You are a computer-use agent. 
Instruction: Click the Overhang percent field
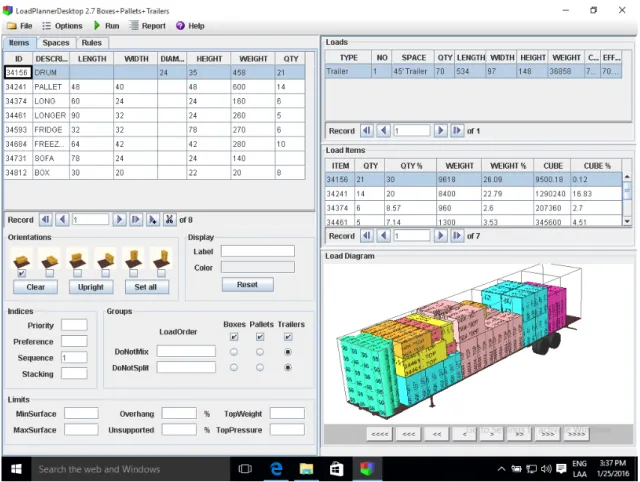179,413
